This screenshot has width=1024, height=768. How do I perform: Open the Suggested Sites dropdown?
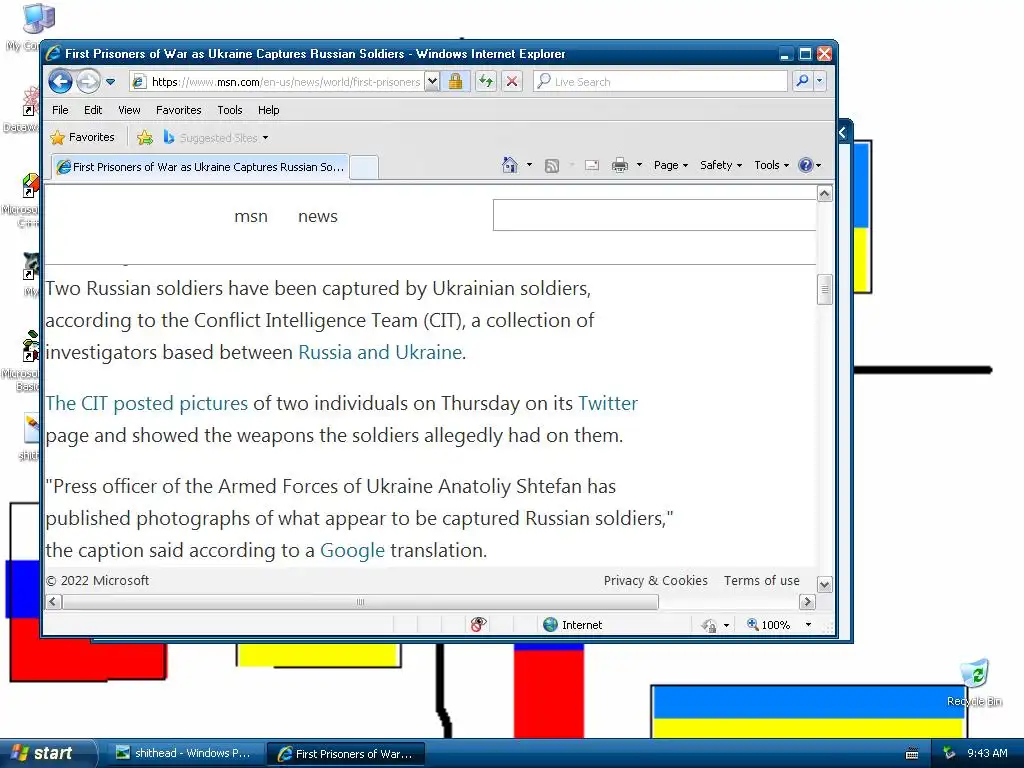[x=216, y=137]
